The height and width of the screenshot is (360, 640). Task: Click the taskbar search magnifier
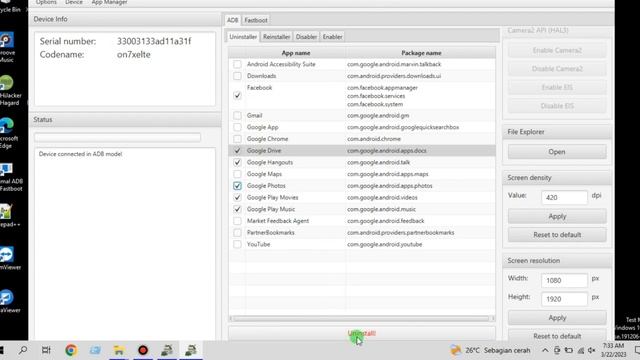click(23, 350)
